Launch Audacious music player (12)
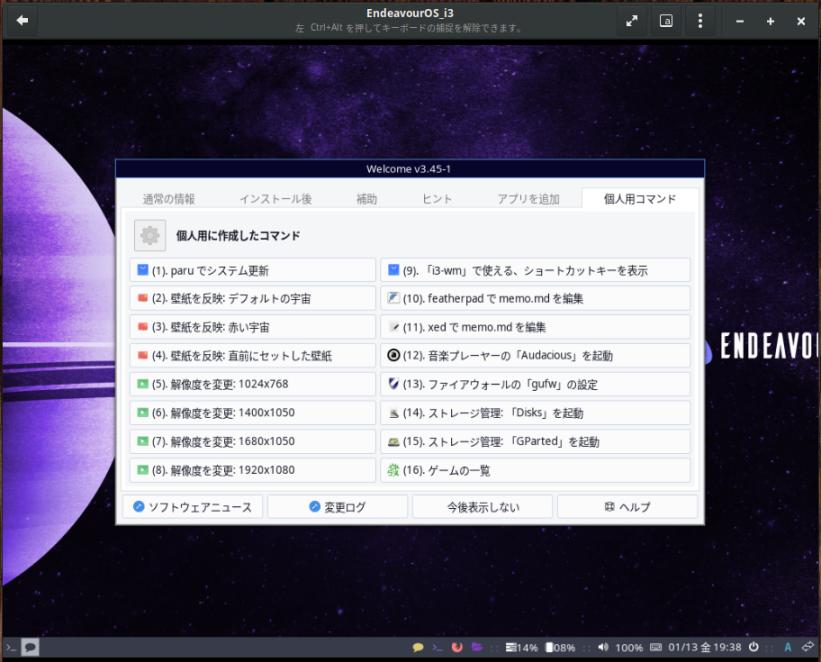The height and width of the screenshot is (662, 821). (535, 356)
